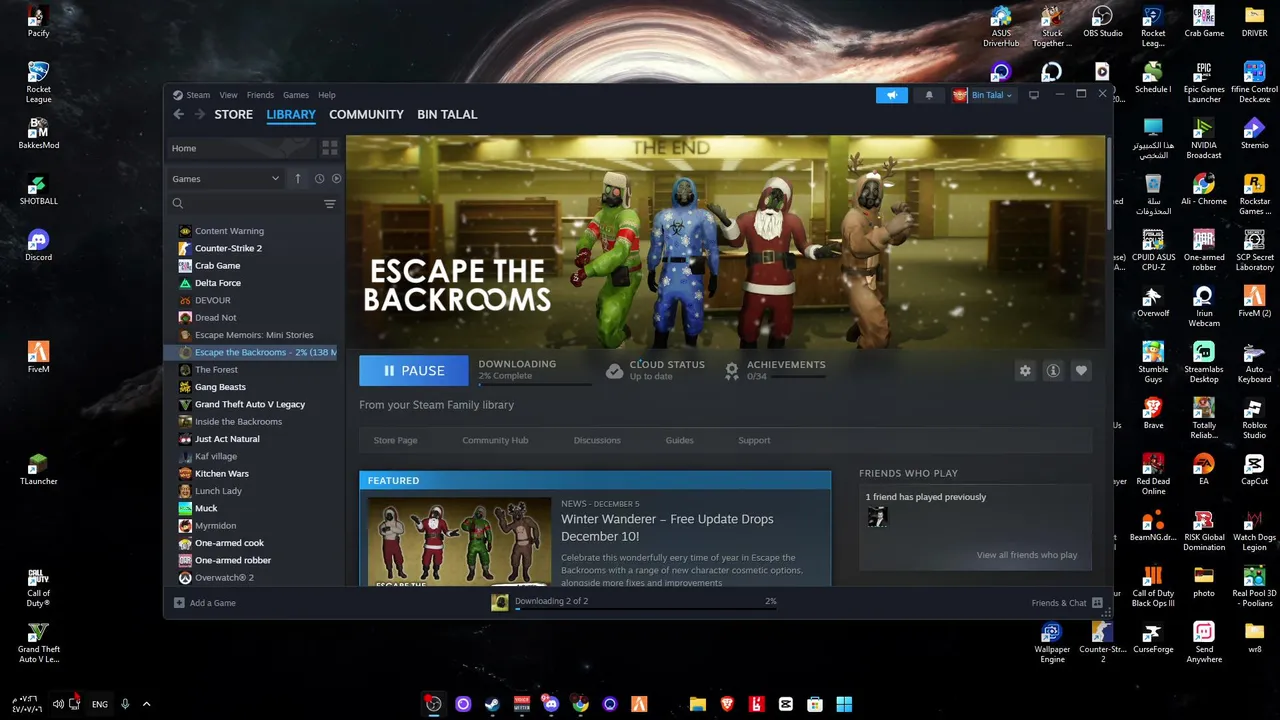Click cloud status icon

point(614,371)
